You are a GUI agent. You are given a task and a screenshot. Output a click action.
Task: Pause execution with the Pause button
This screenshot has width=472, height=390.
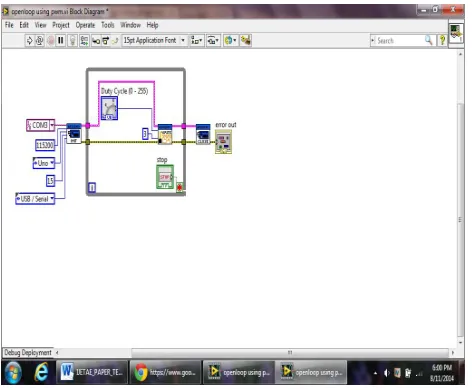tap(61, 41)
